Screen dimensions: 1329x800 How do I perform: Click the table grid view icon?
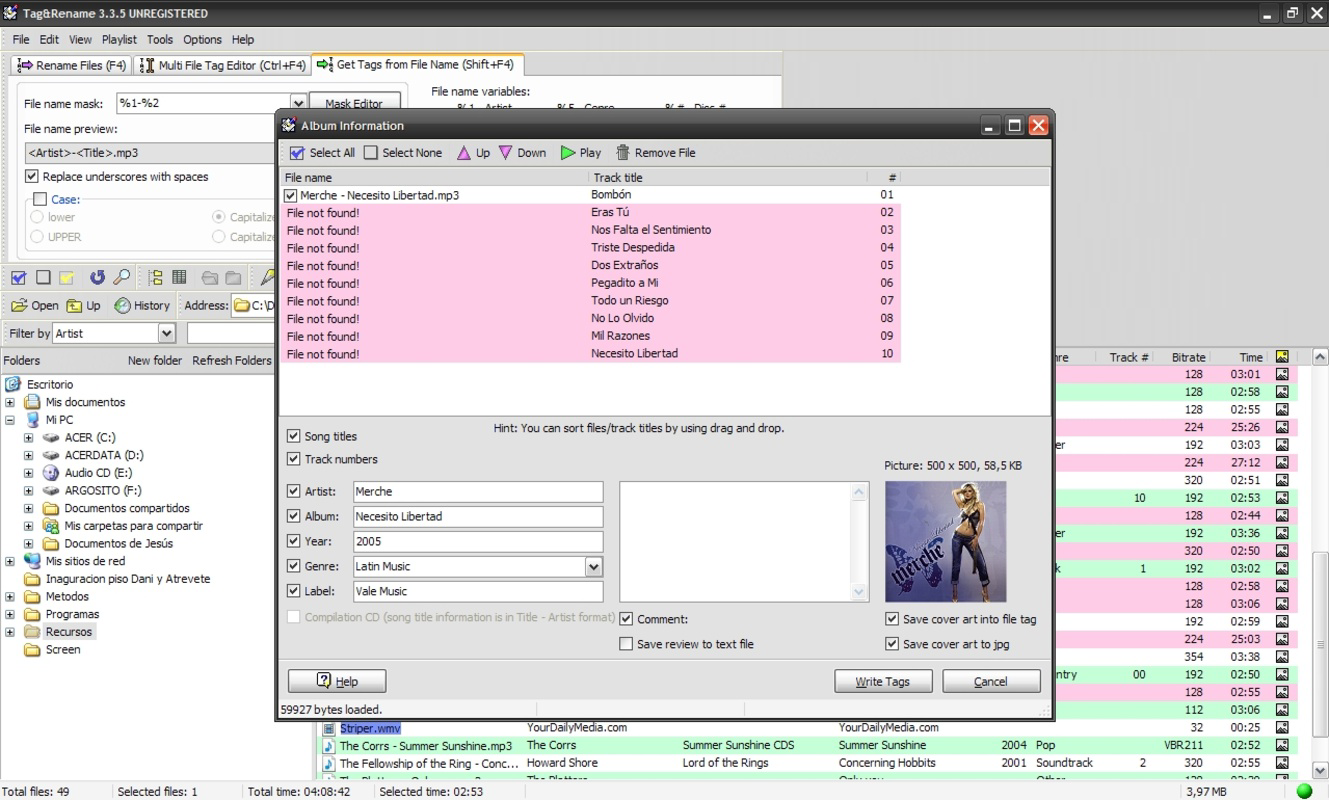(179, 278)
